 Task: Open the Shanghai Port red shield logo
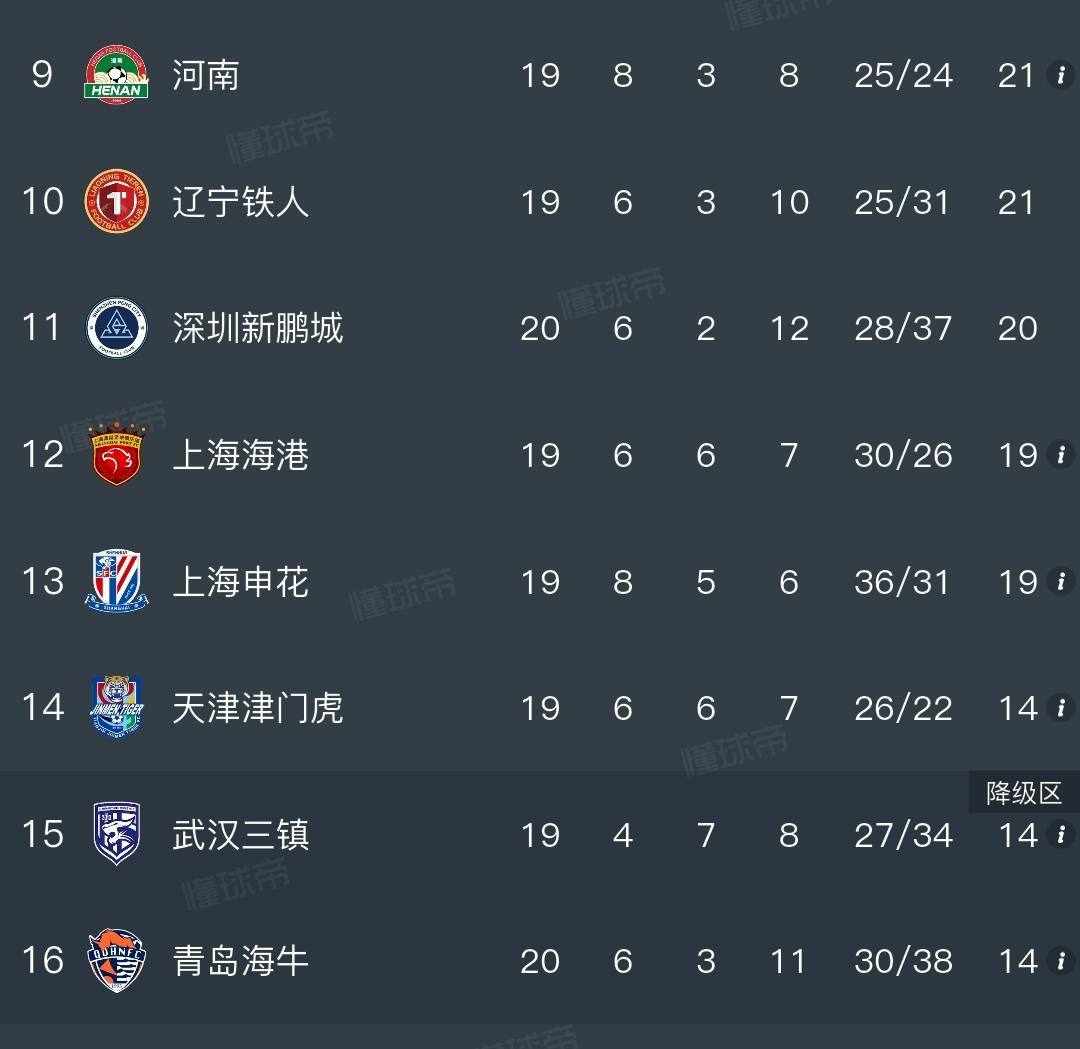[x=116, y=455]
